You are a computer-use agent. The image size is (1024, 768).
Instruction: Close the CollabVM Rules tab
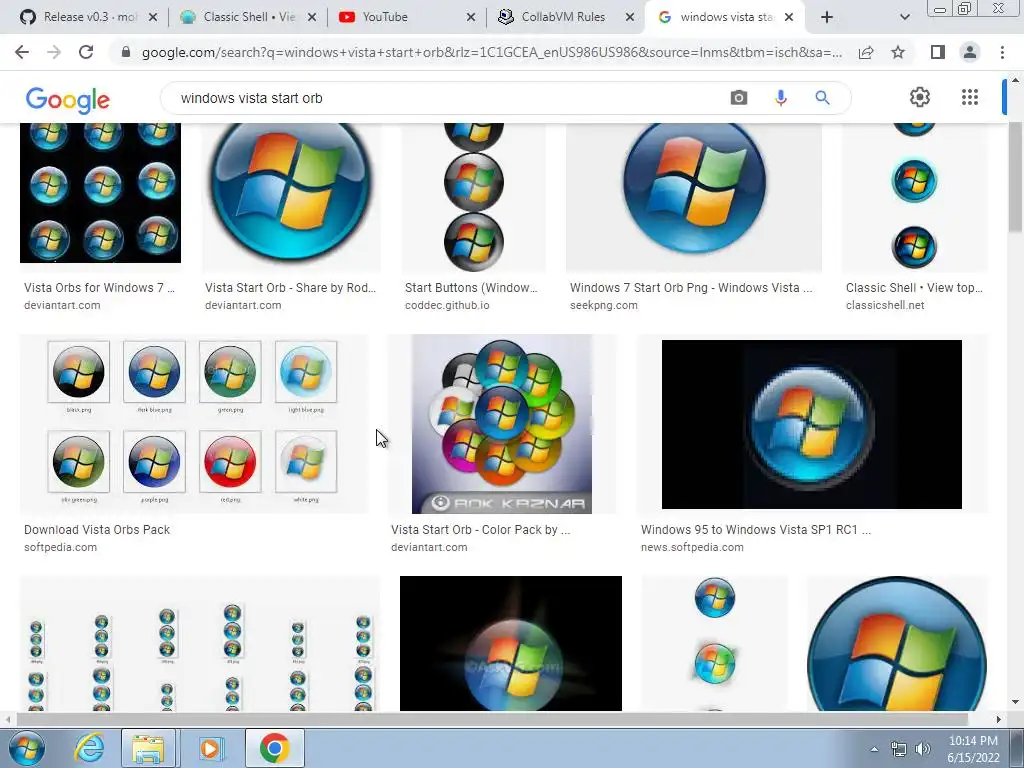(630, 18)
